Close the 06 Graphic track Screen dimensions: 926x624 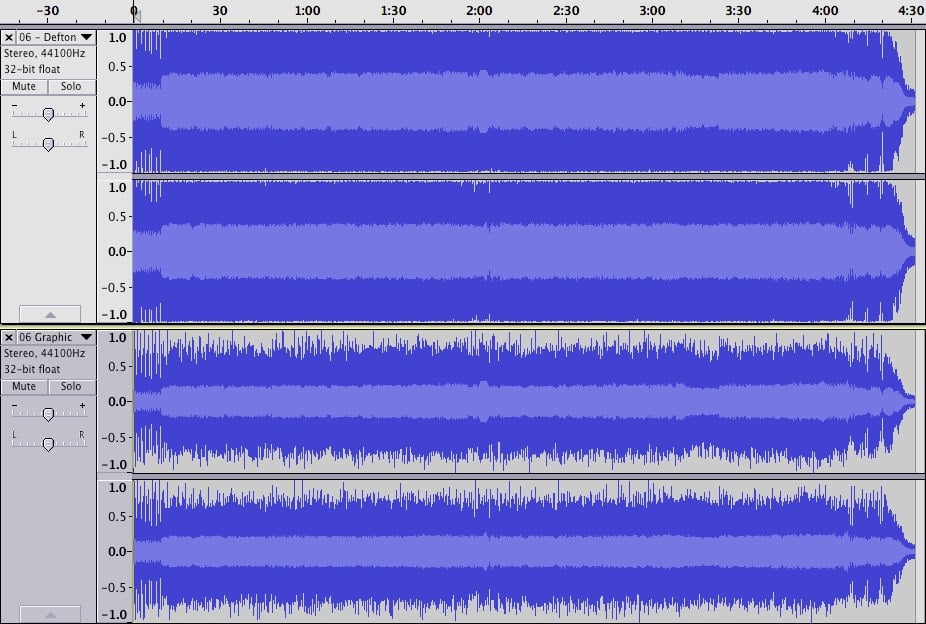click(8, 338)
